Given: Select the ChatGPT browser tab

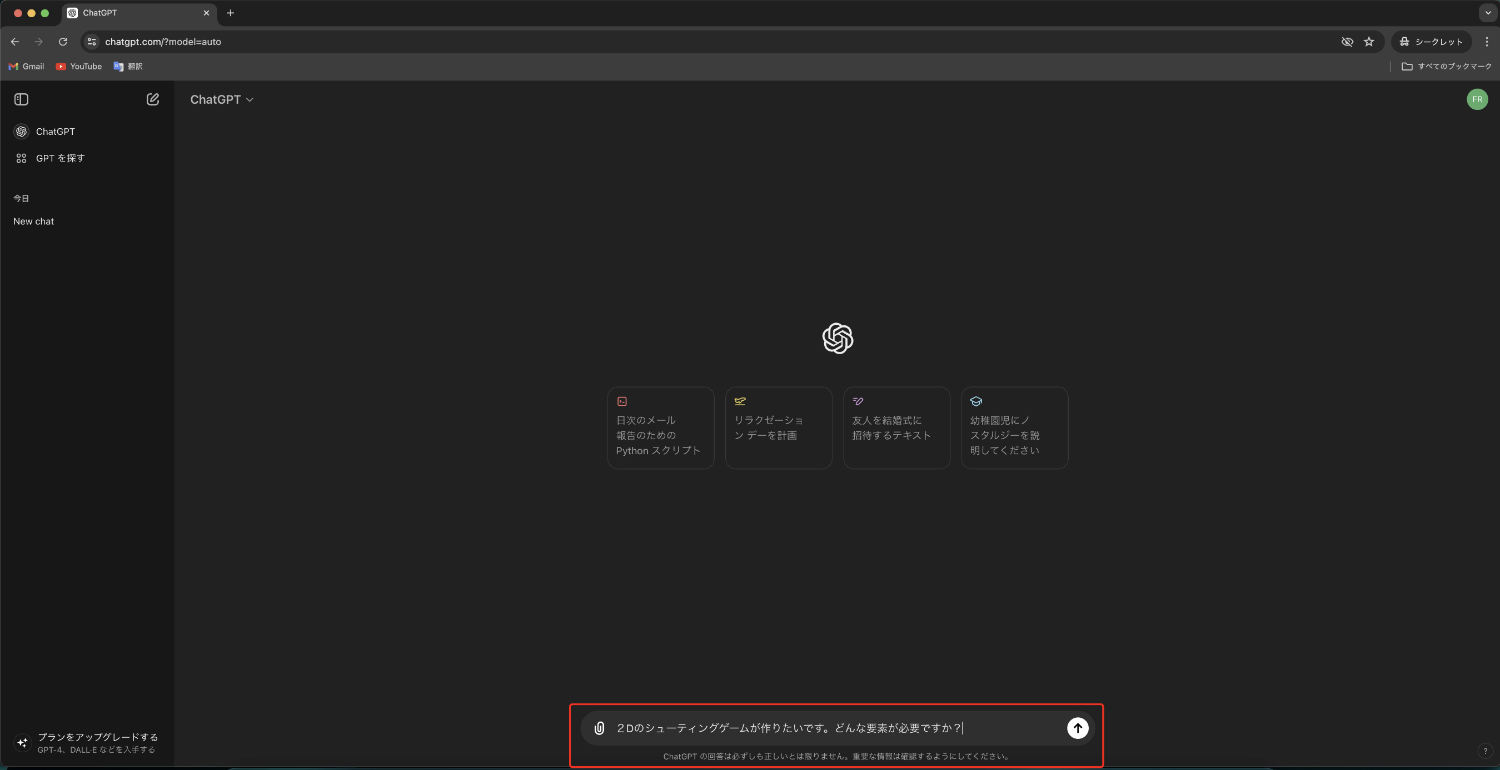Looking at the screenshot, I should coord(137,13).
